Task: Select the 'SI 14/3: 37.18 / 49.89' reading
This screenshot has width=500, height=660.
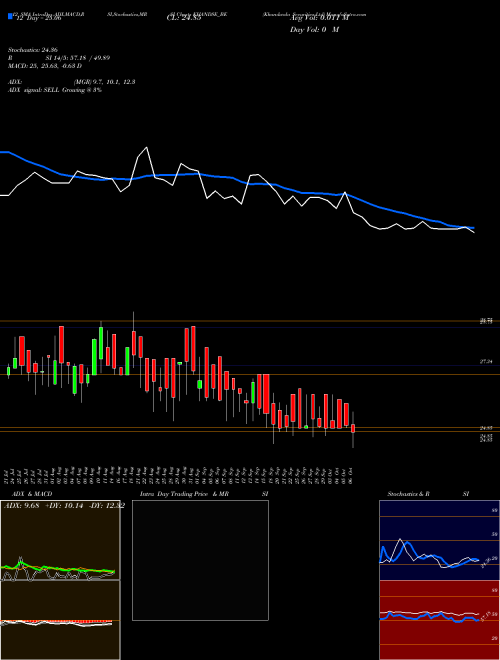Action: click(78, 58)
